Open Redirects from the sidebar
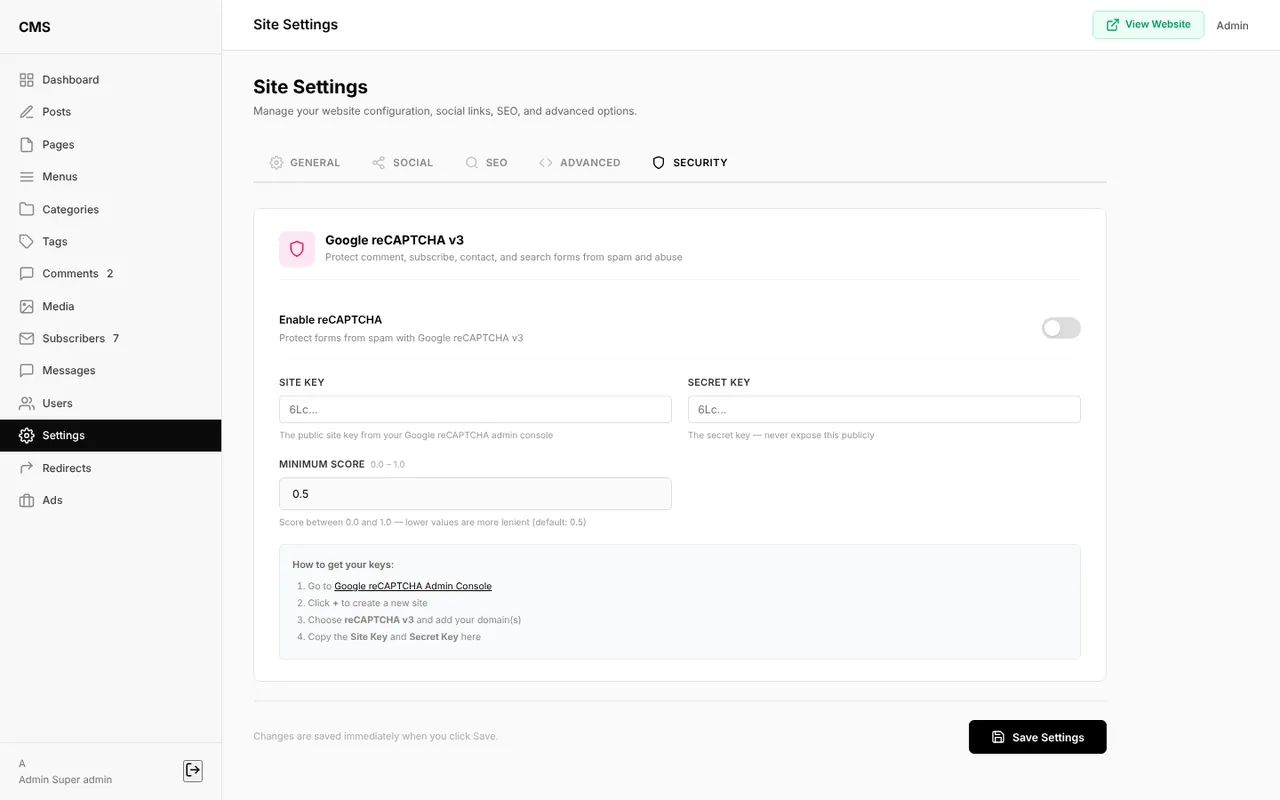This screenshot has width=1280, height=800. click(110, 468)
